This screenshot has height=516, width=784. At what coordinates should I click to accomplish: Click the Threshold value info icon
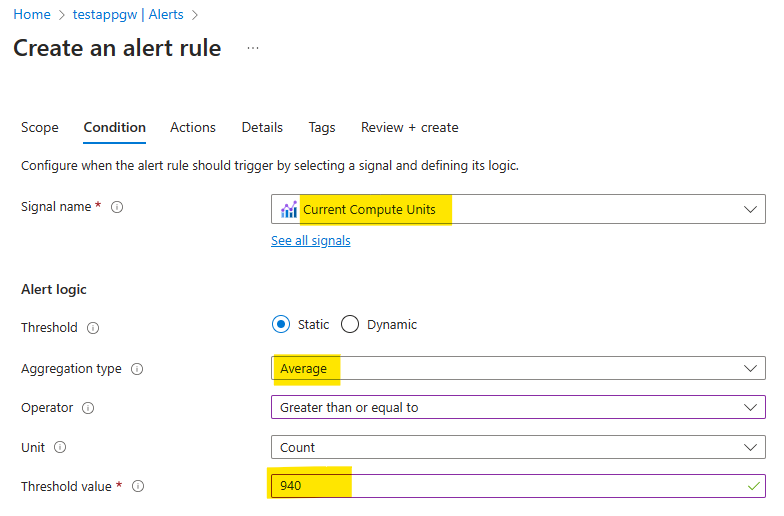click(x=138, y=487)
